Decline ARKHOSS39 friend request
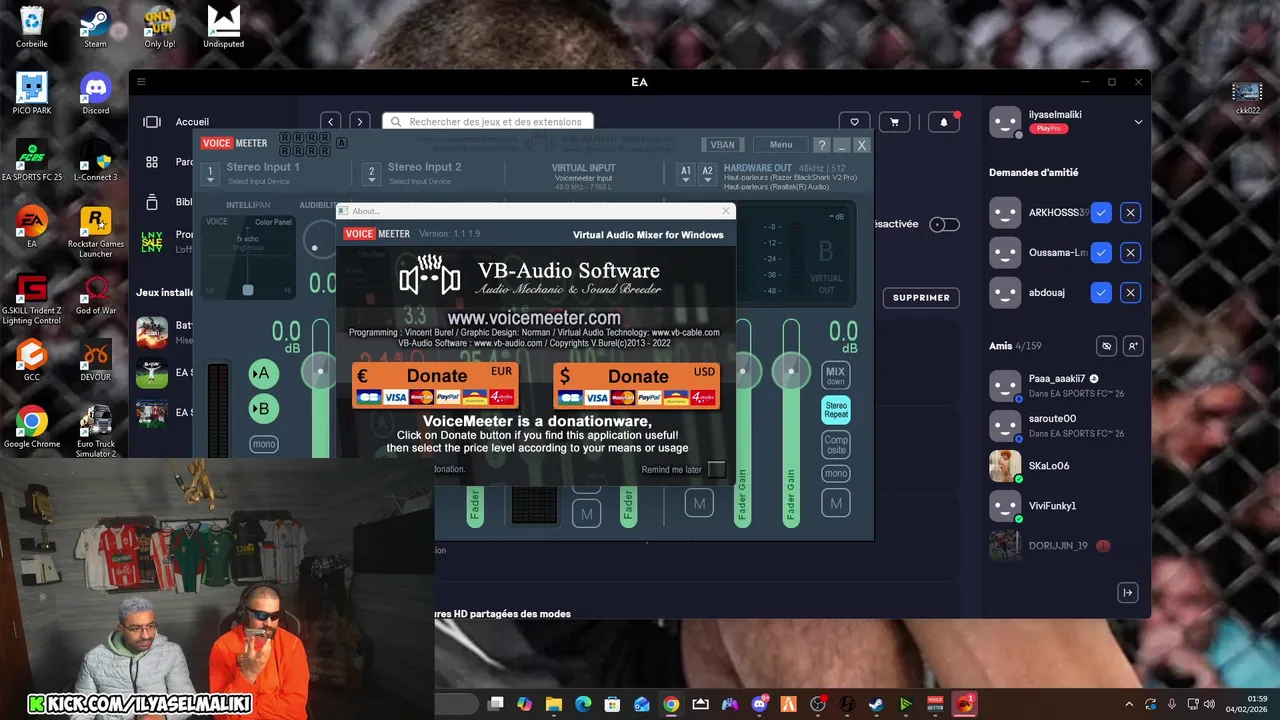This screenshot has width=1280, height=720. [1130, 213]
